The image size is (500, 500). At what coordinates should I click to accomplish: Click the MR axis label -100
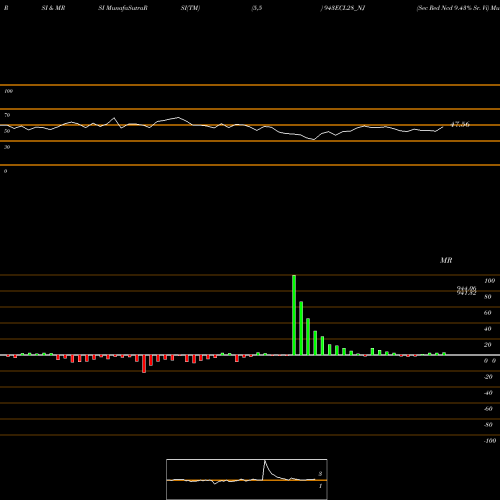490,441
